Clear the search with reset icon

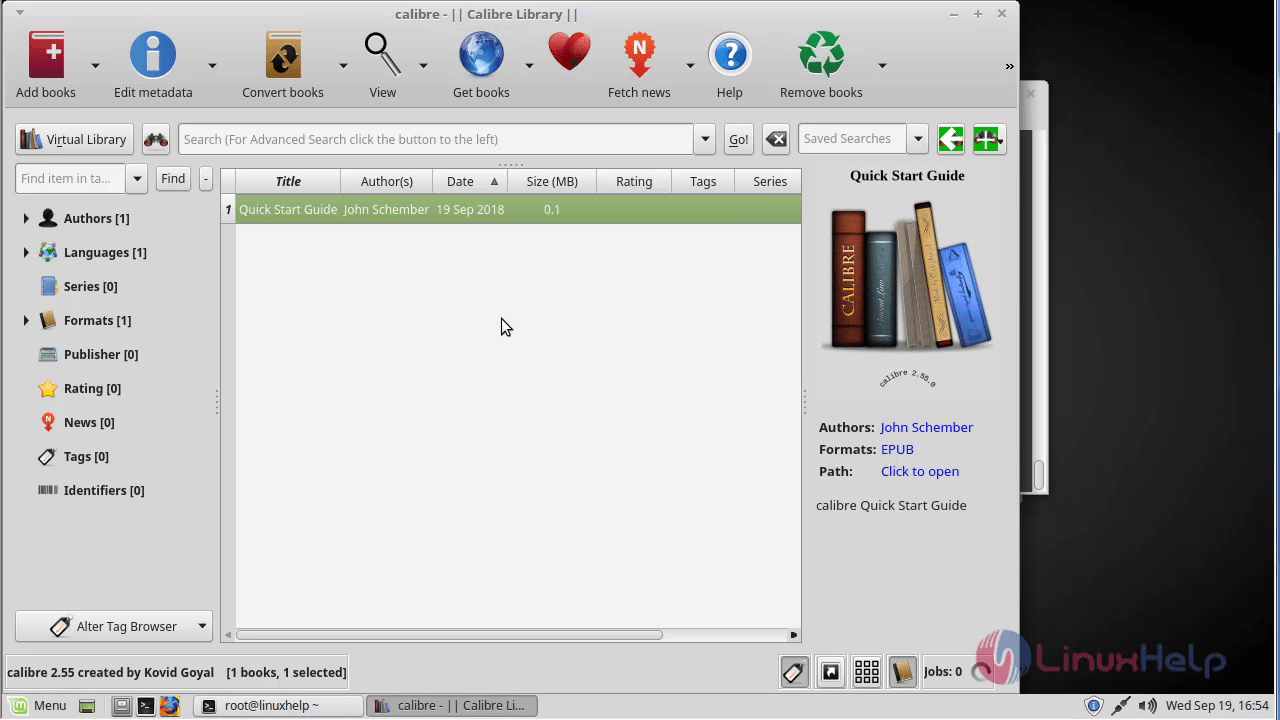click(776, 139)
